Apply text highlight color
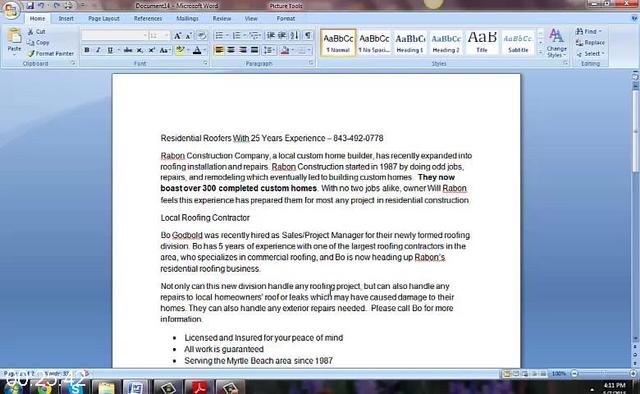Screen dimensions: 640x394 click(180, 50)
